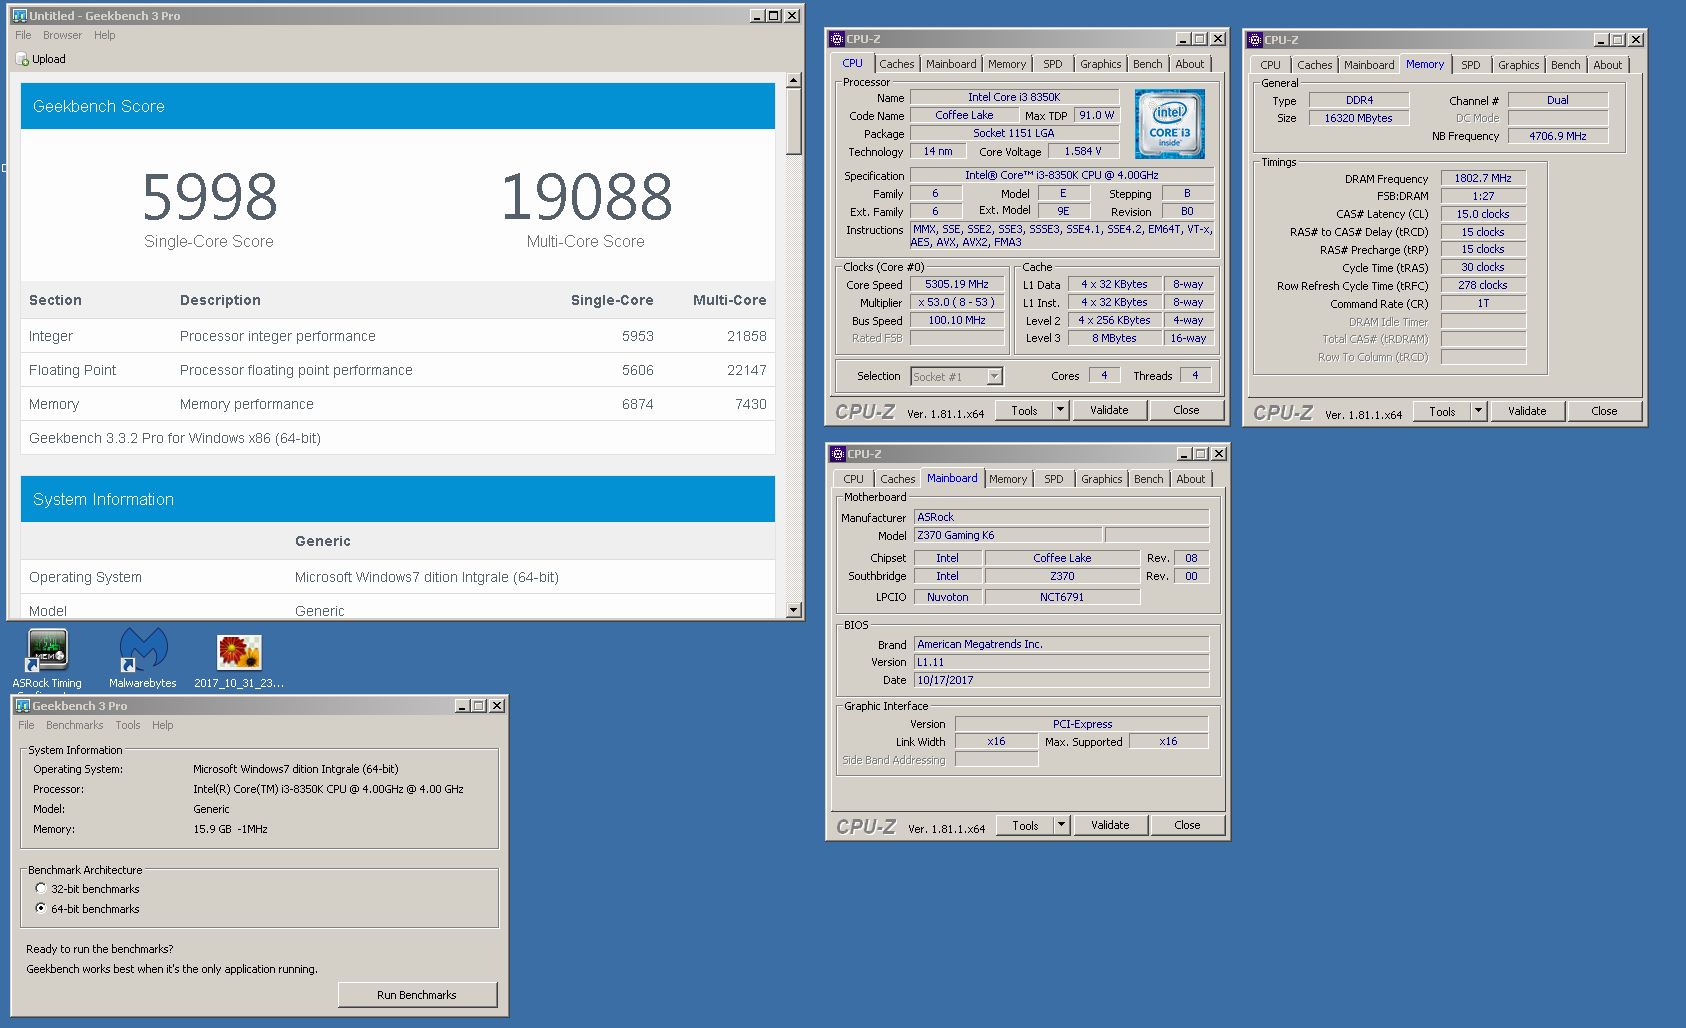The height and width of the screenshot is (1028, 1686).
Task: Click the Intel Core i3 logo in CPU-Z
Action: click(x=1170, y=124)
